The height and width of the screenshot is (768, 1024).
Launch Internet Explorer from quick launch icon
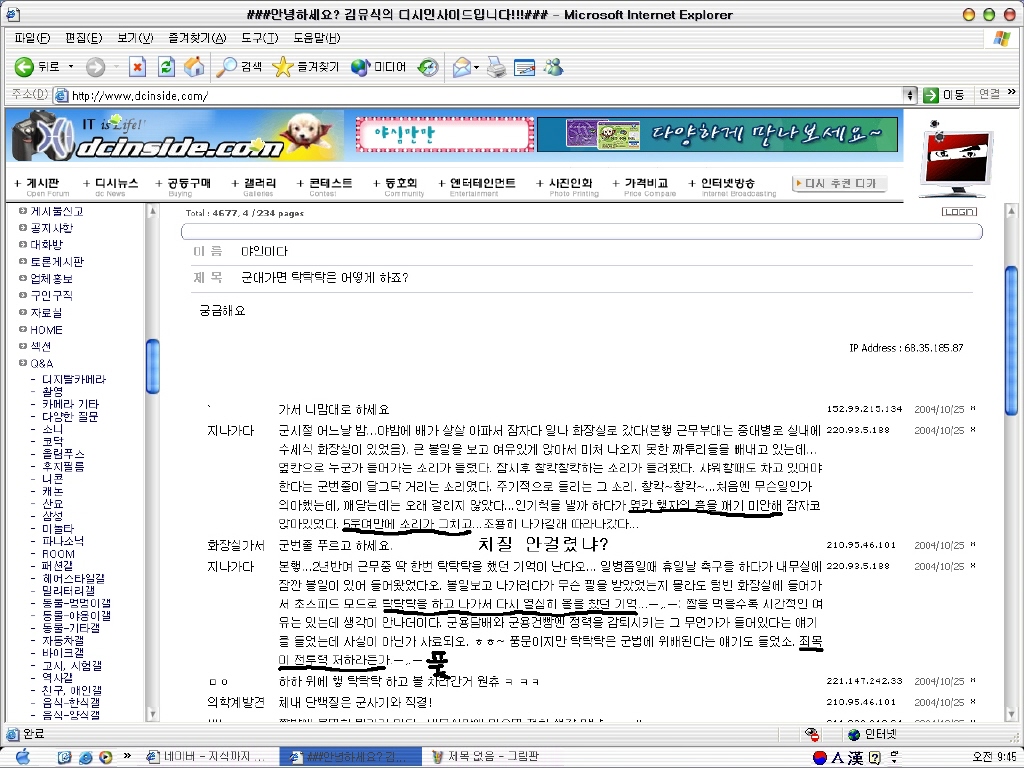[x=86, y=758]
